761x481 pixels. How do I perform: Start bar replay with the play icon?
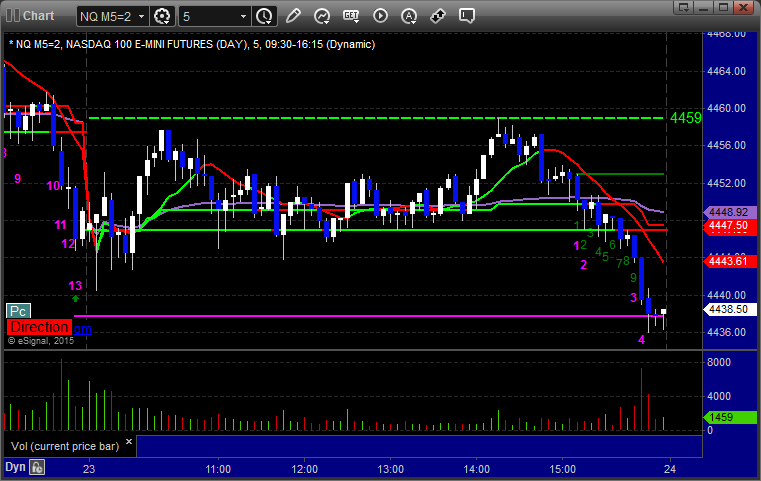pyautogui.click(x=380, y=16)
